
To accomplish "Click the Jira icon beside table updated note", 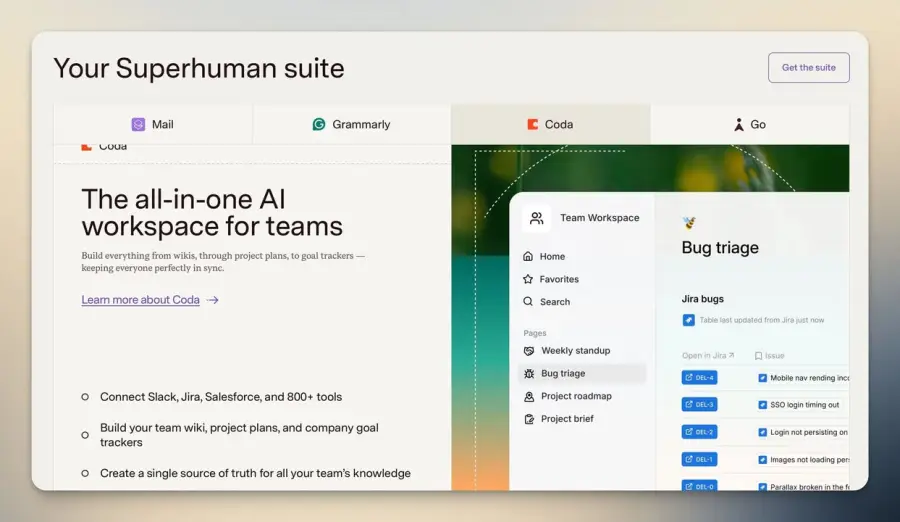I will (x=689, y=320).
